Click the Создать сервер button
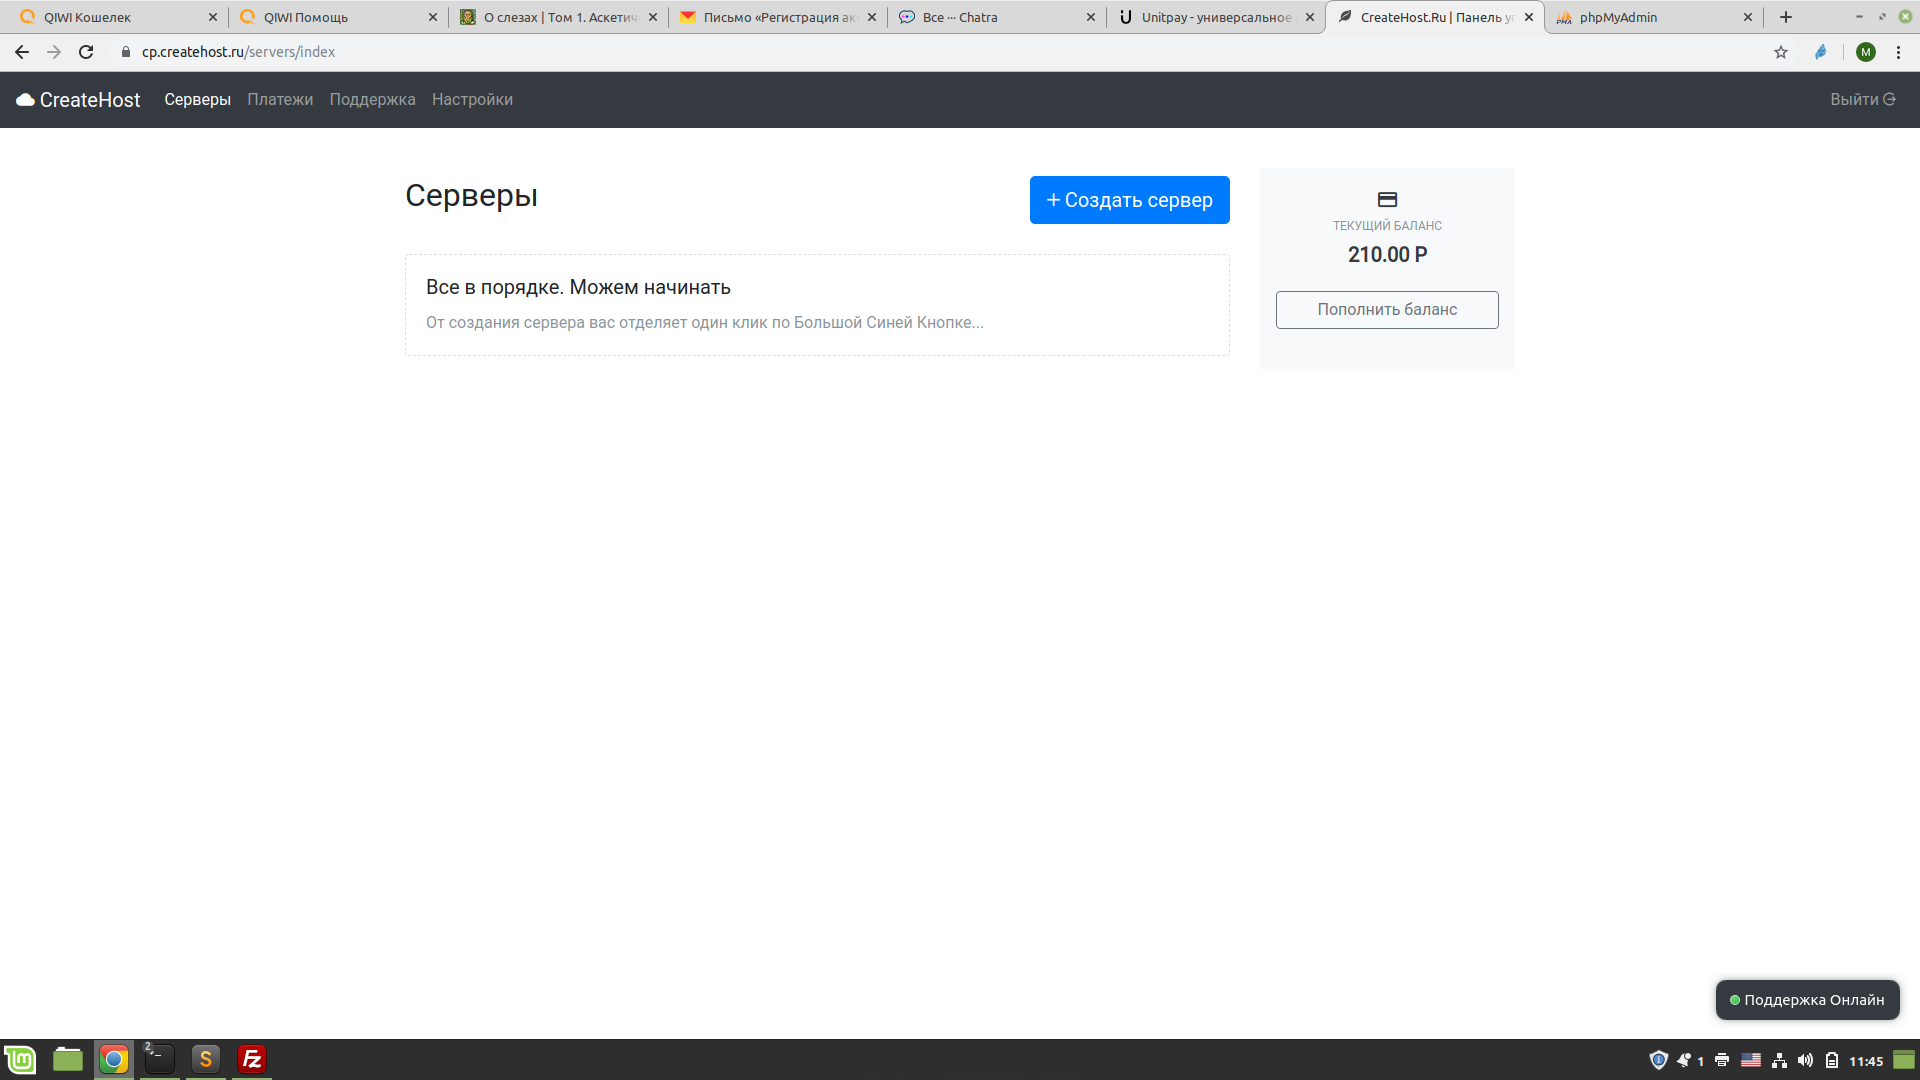 [1129, 200]
